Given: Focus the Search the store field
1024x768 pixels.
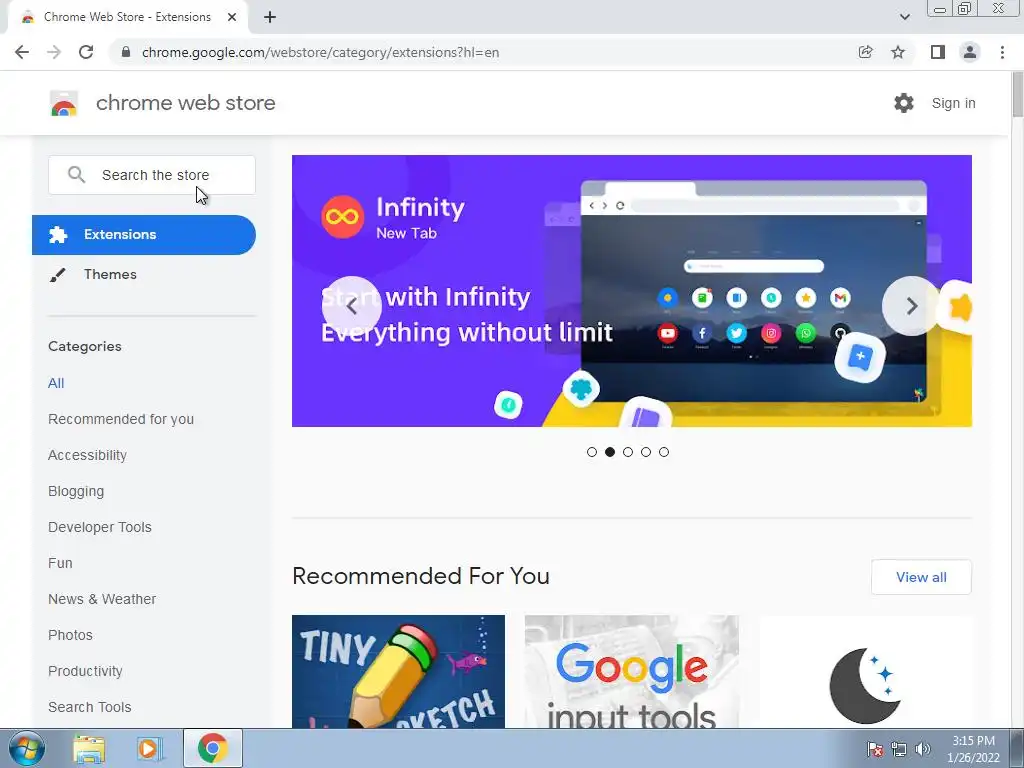Looking at the screenshot, I should click(152, 175).
